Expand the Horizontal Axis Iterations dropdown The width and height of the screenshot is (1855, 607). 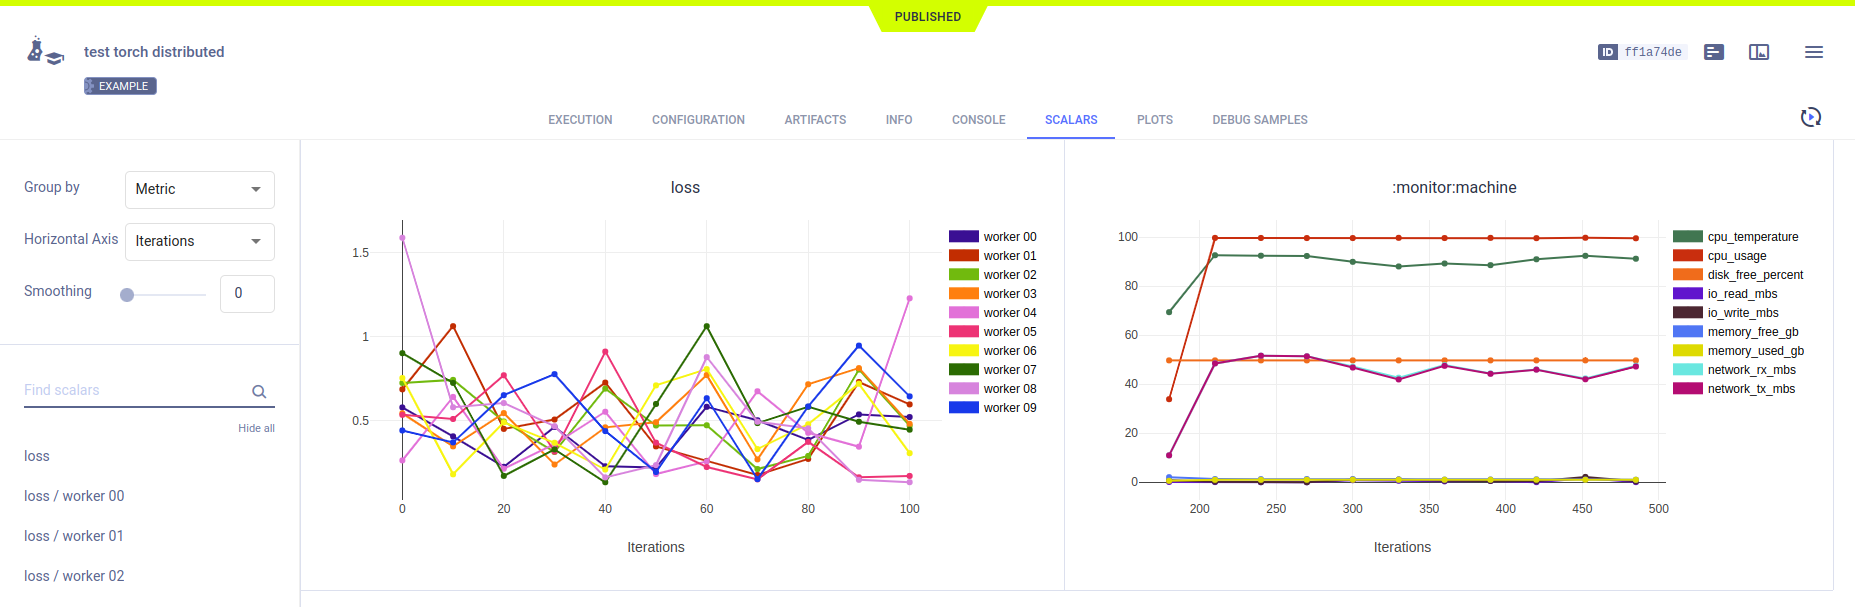[199, 241]
